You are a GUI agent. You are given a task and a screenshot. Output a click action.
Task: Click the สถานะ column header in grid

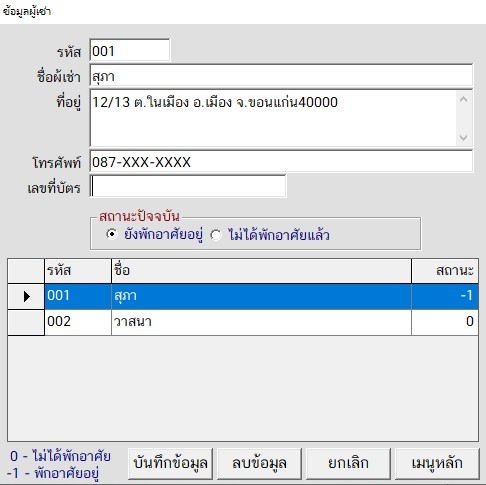click(x=445, y=271)
